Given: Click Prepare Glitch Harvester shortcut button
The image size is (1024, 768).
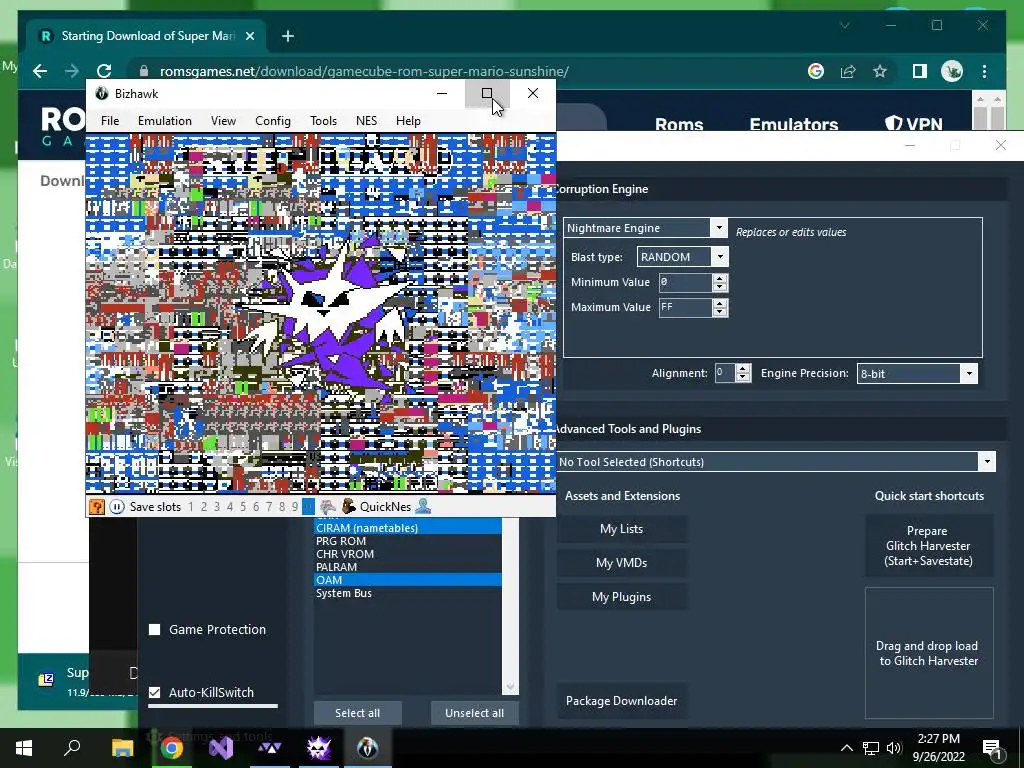Looking at the screenshot, I should (x=929, y=546).
